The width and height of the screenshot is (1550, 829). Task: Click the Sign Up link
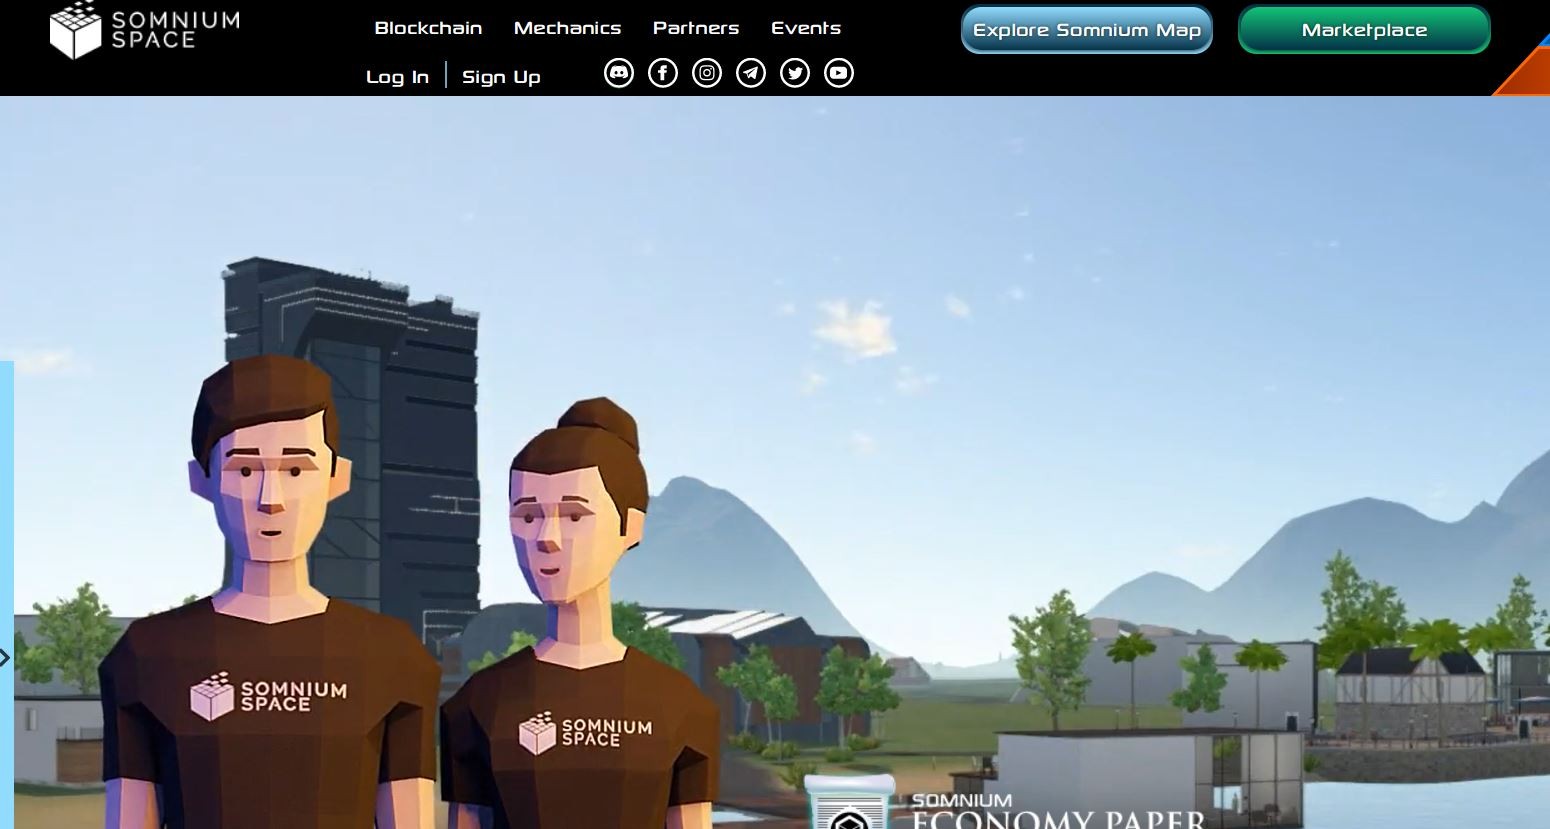tap(501, 77)
